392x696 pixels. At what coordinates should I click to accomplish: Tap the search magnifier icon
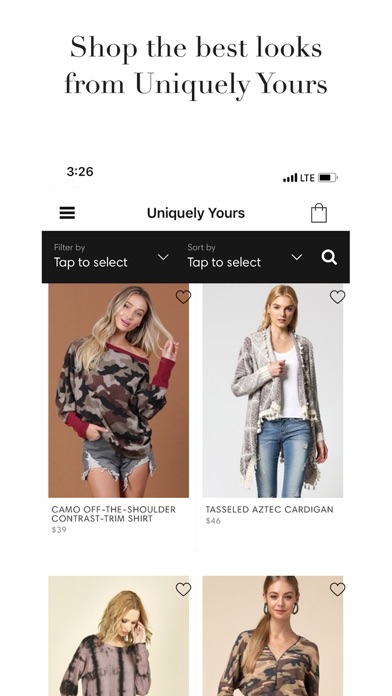(329, 257)
